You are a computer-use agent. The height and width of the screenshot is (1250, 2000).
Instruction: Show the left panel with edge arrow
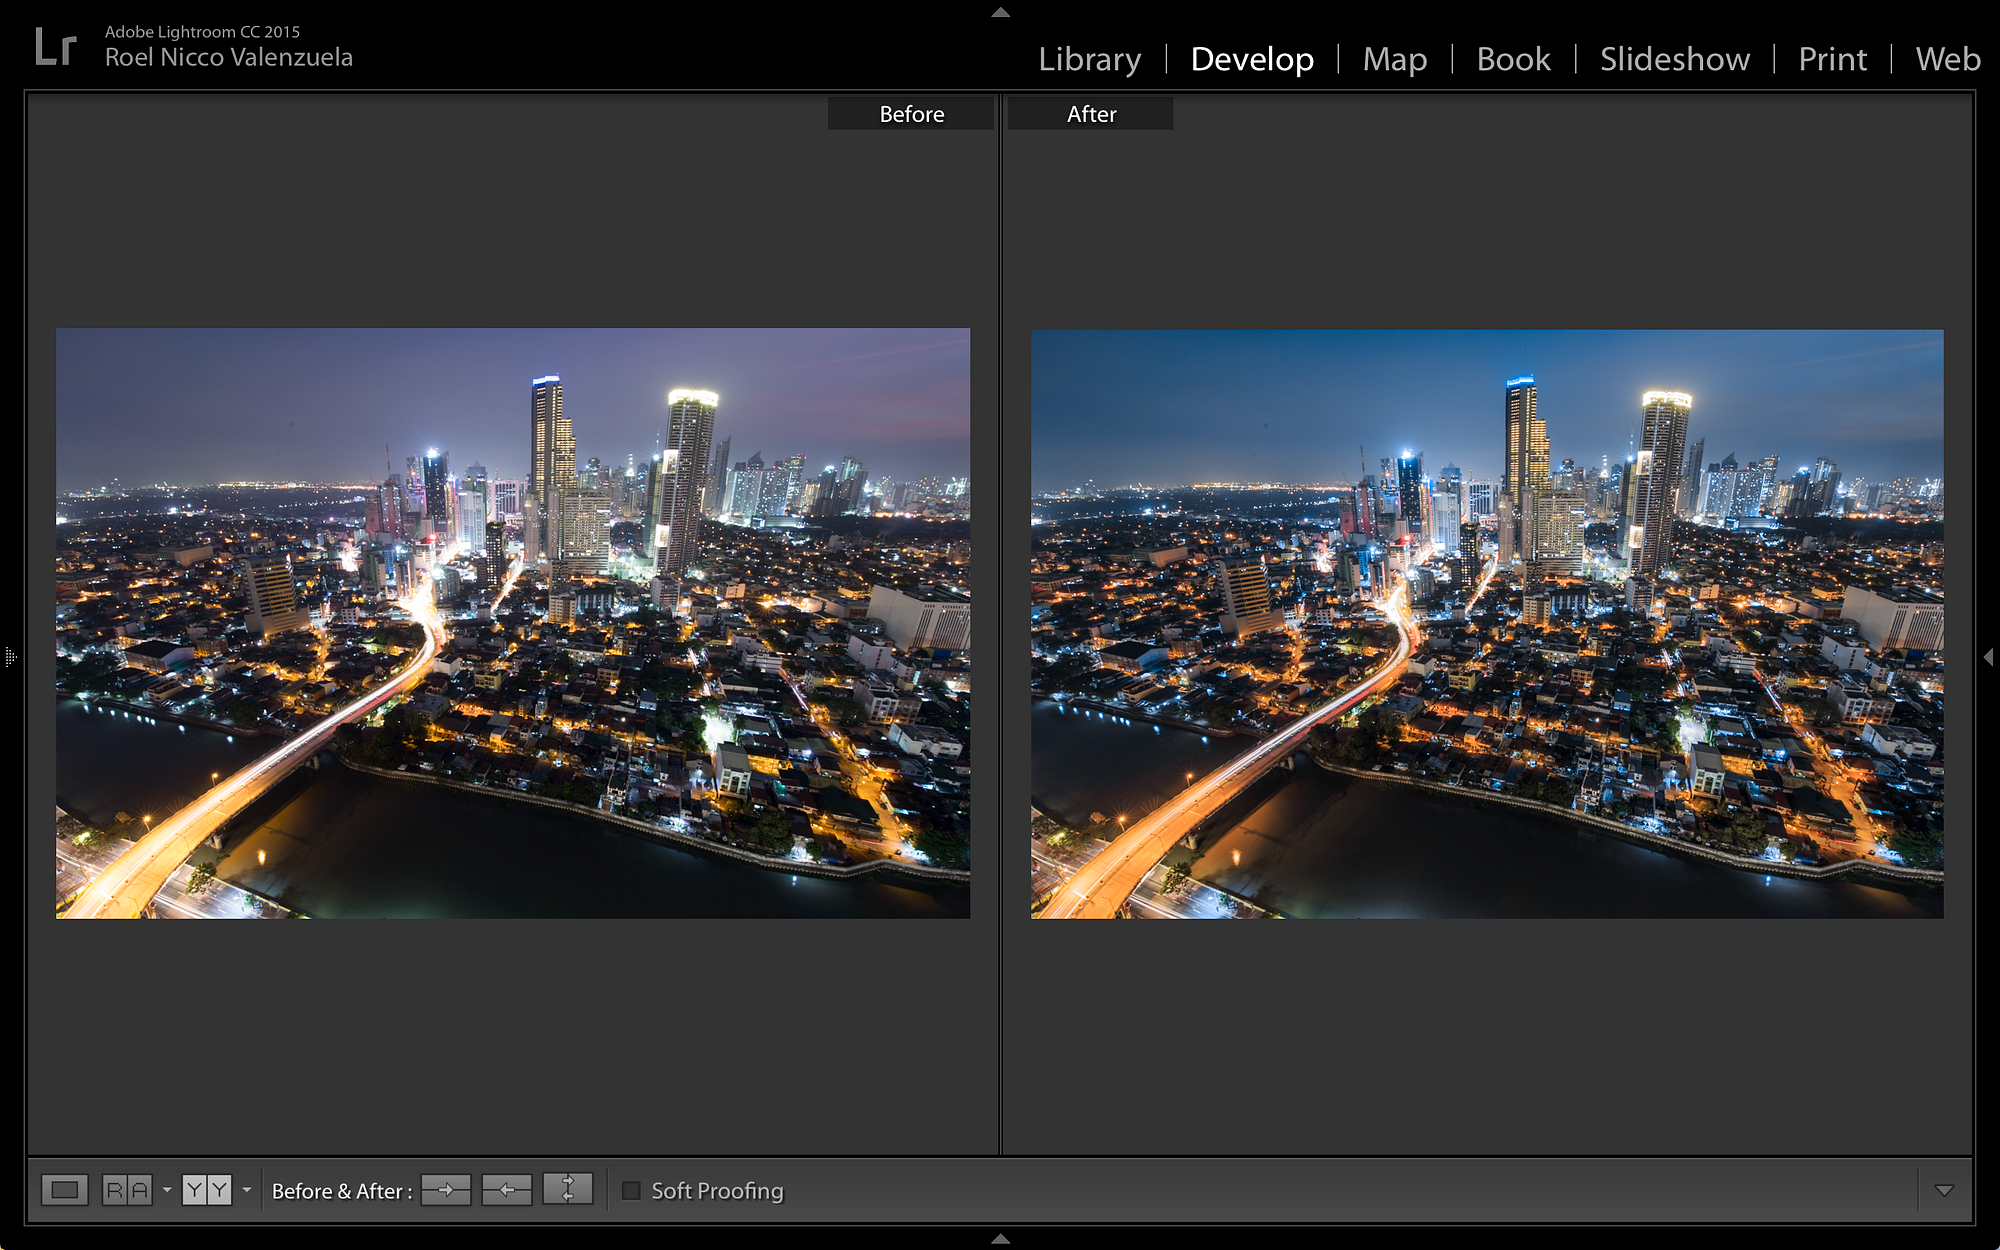(10, 657)
